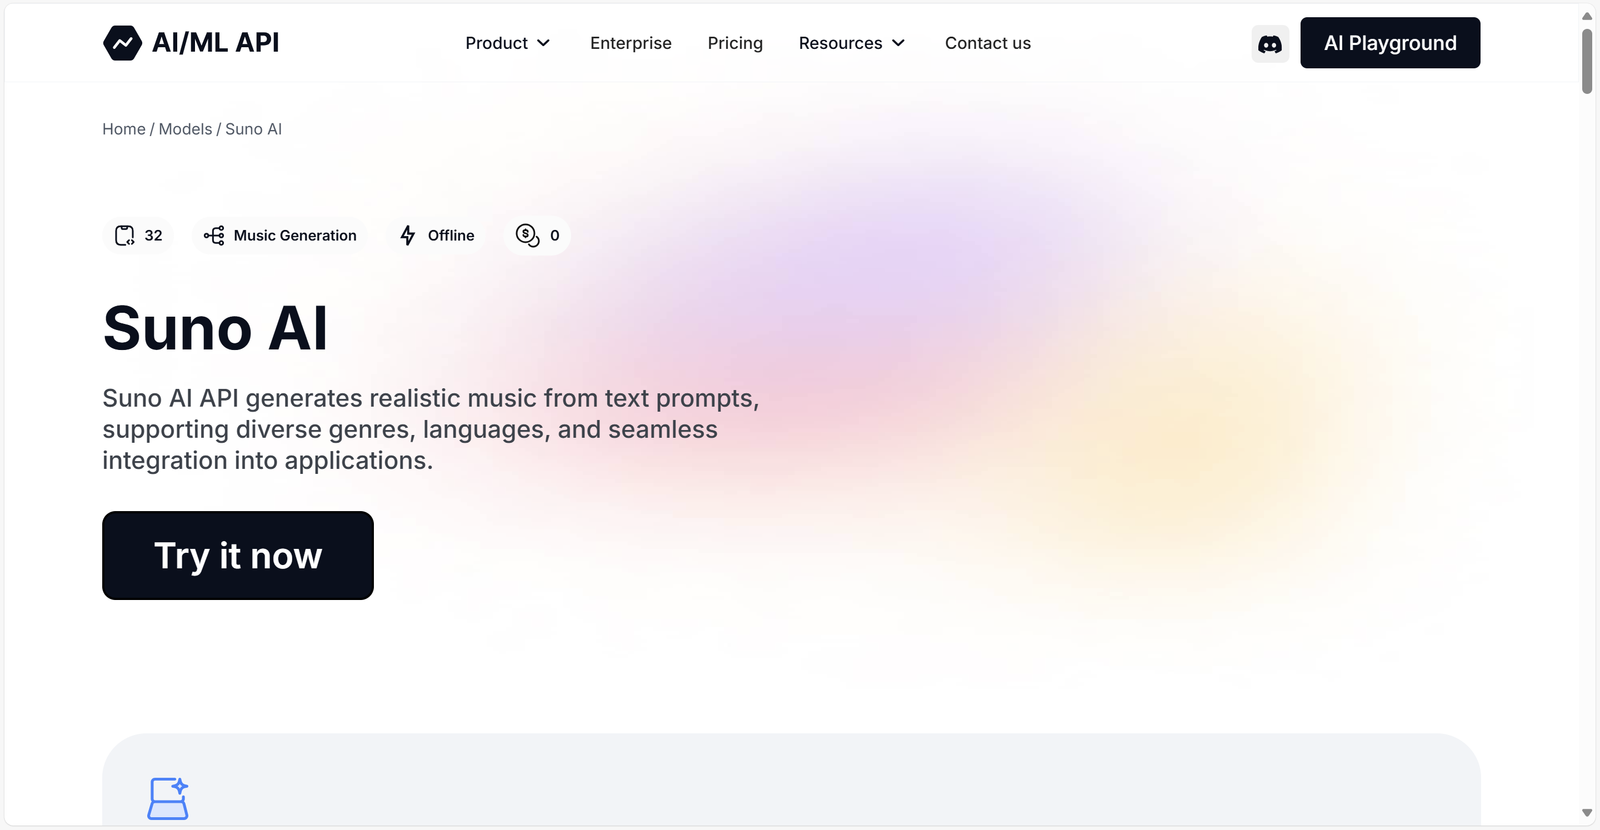Click the lightning bolt Offline icon
This screenshot has width=1600, height=830.
point(408,236)
